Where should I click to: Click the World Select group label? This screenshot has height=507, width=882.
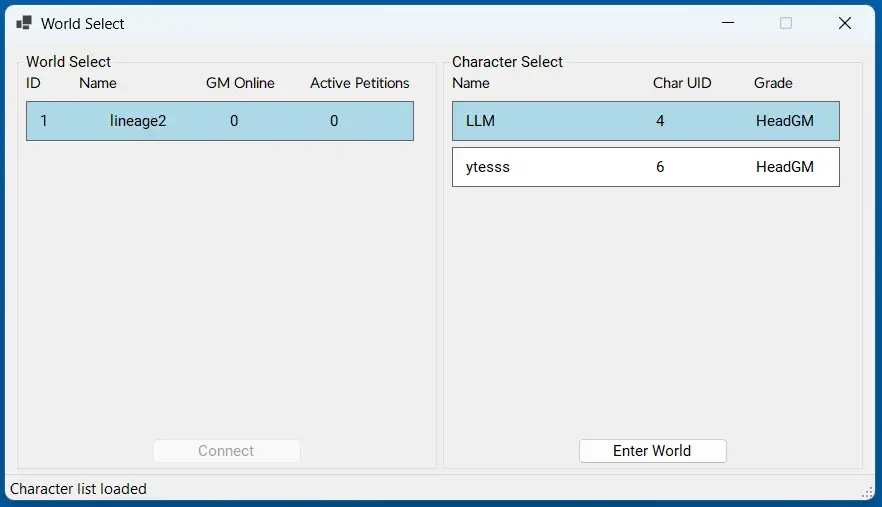pos(69,62)
